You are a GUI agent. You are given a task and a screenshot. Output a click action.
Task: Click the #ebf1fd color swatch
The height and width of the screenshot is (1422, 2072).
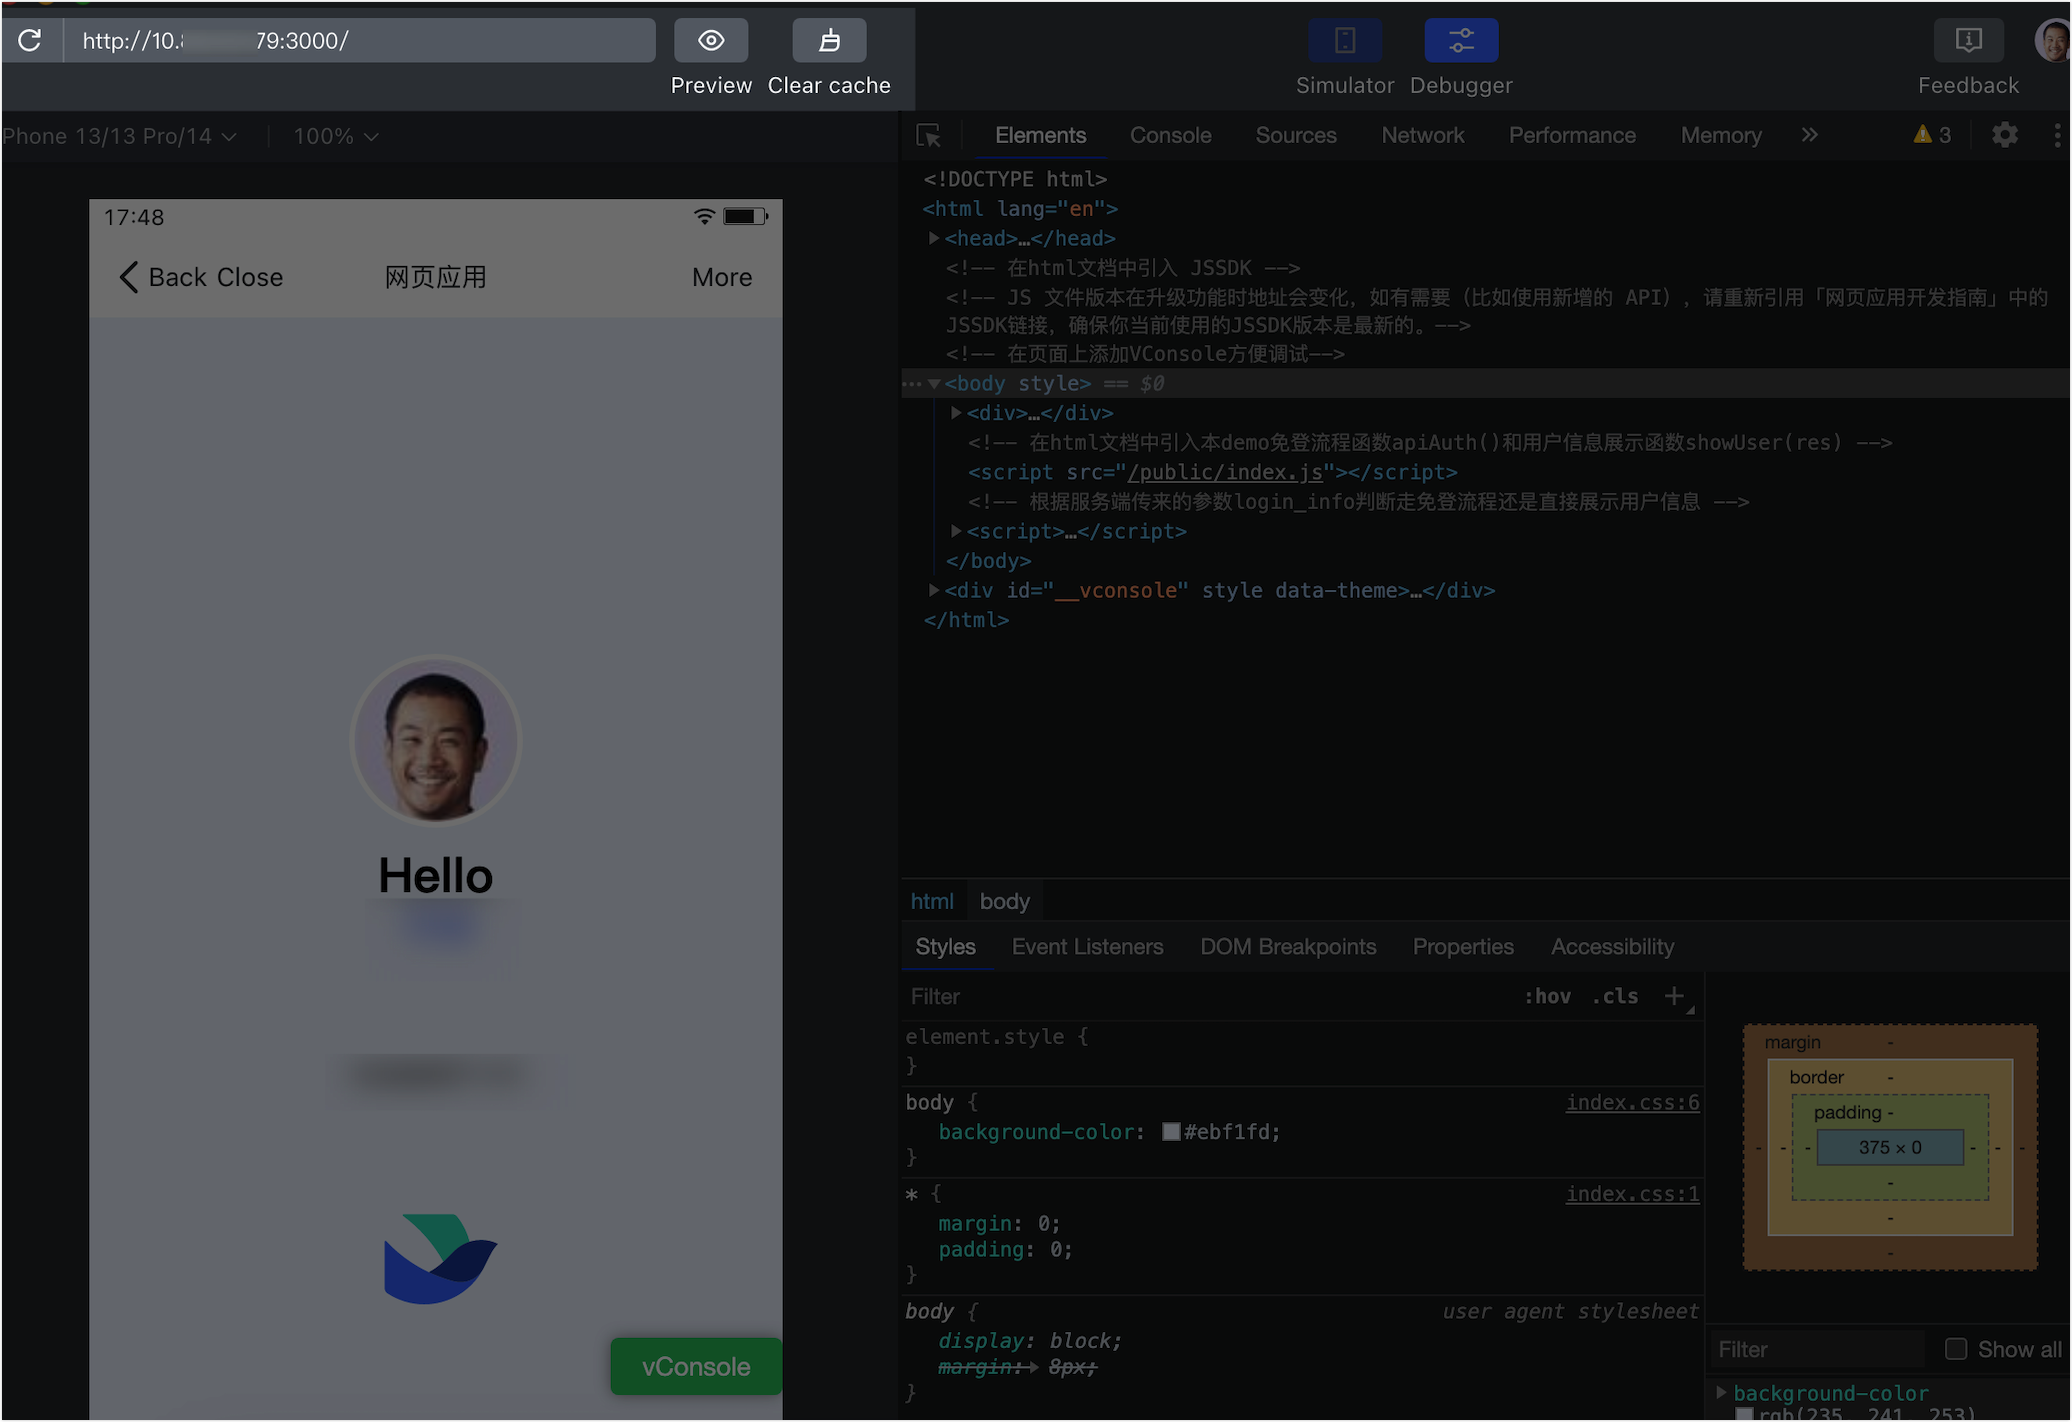1171,1131
